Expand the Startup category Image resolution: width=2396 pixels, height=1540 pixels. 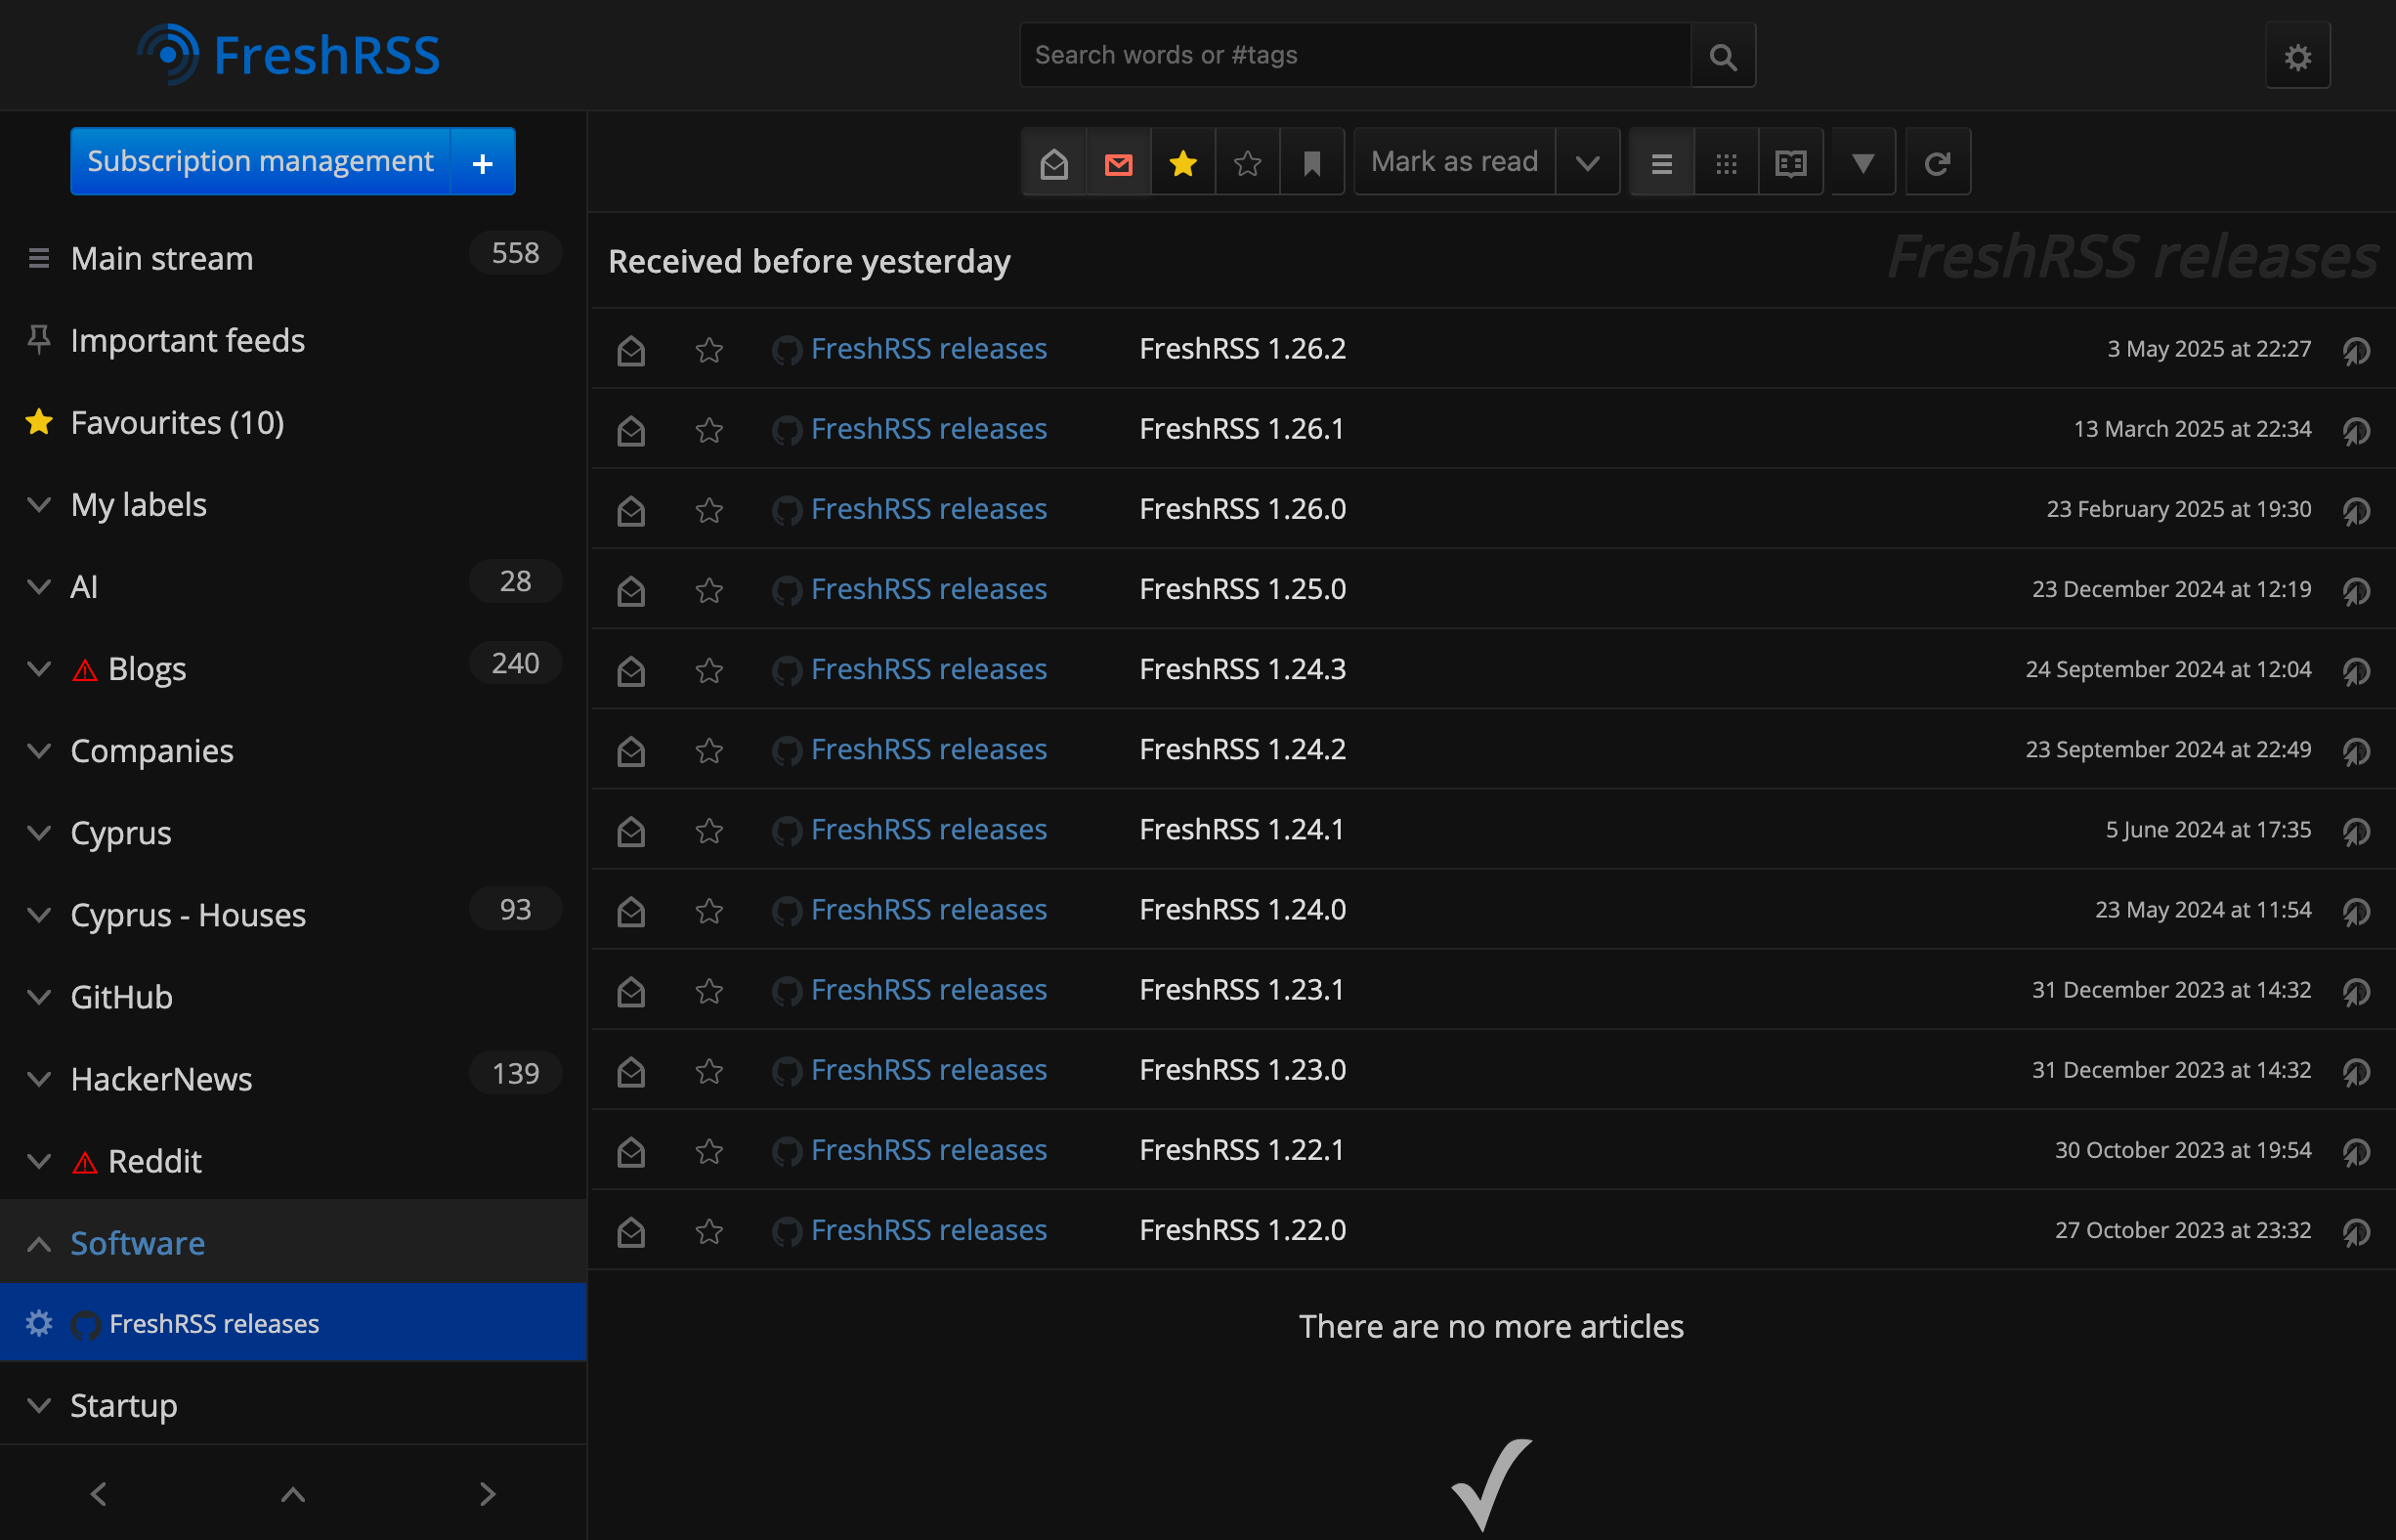point(39,1405)
